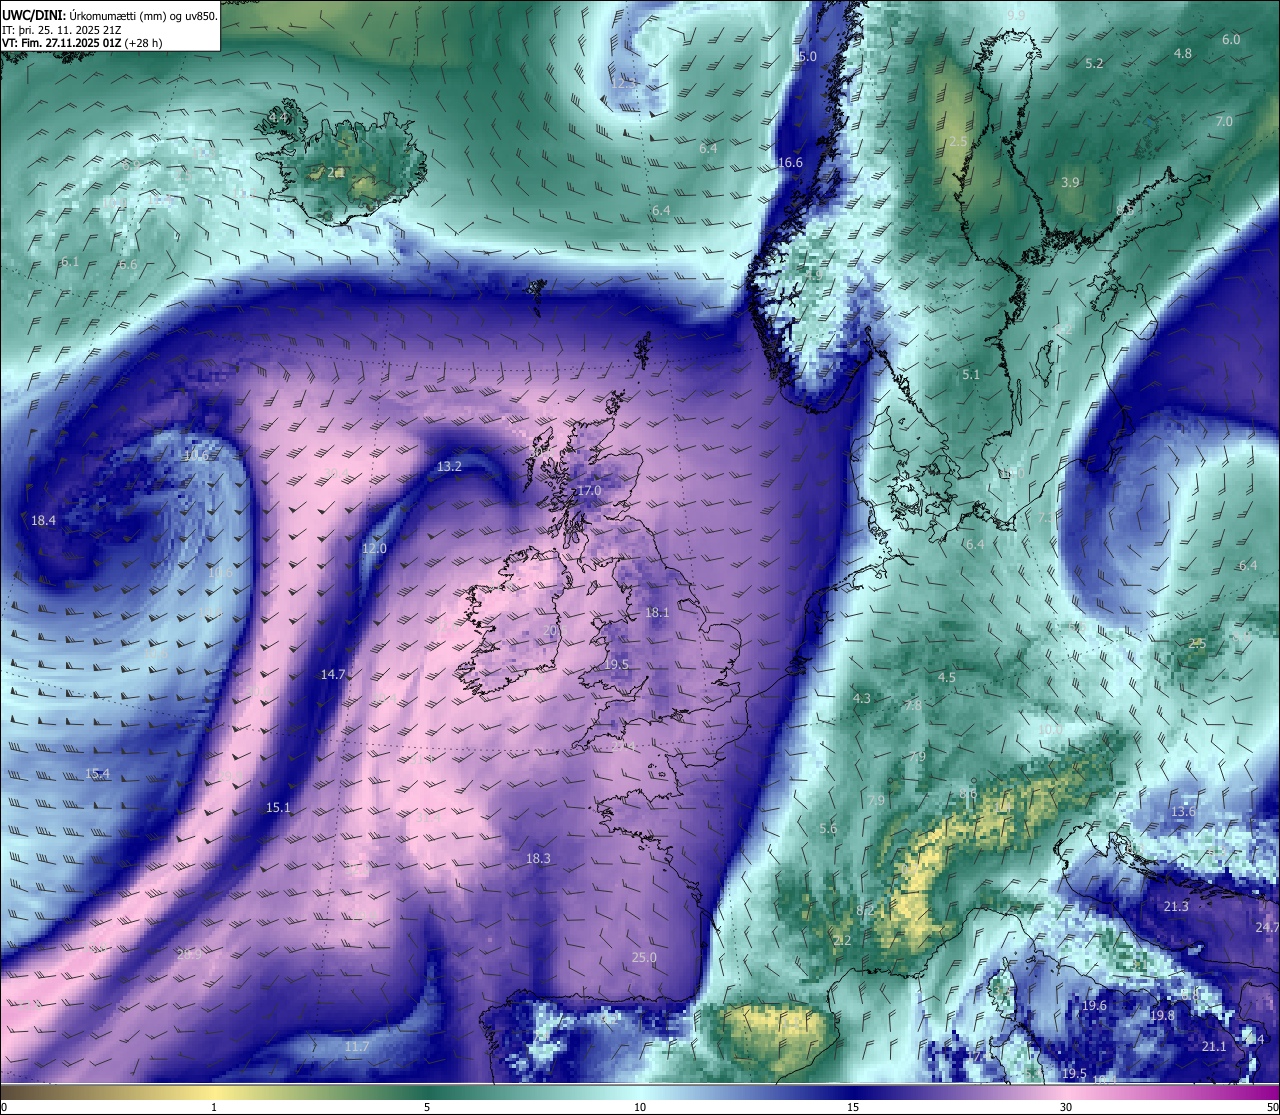Click the 3.9 value over Finland
The height and width of the screenshot is (1115, 1280).
(x=1070, y=183)
